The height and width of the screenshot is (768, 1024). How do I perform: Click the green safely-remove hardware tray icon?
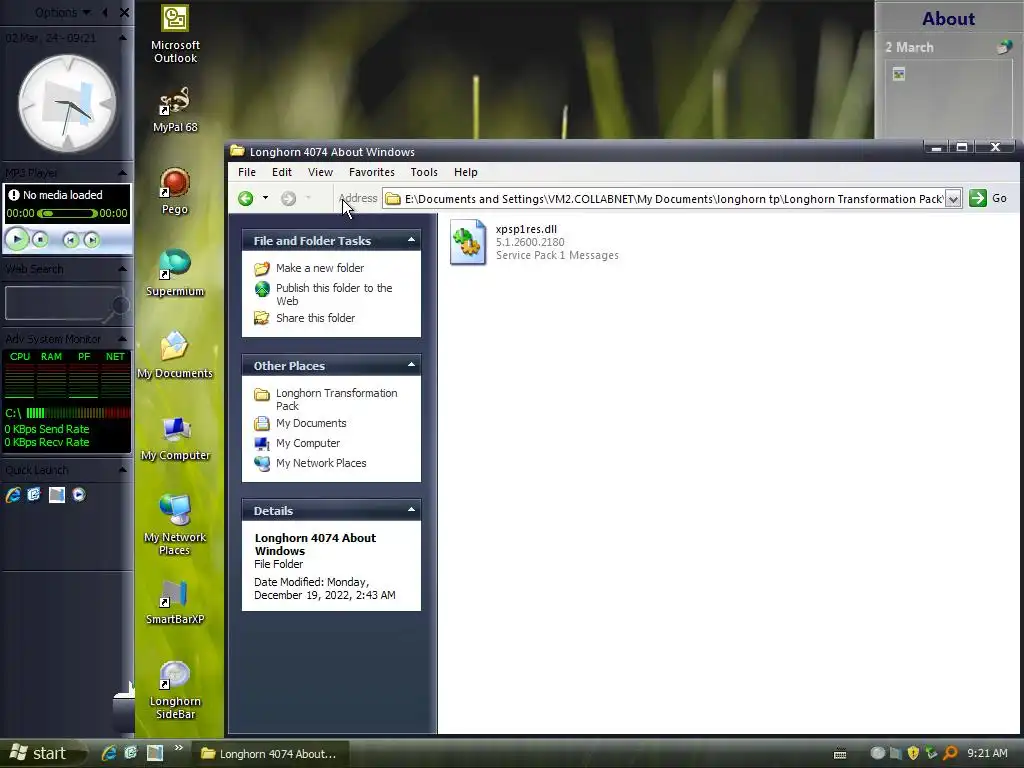click(x=931, y=753)
